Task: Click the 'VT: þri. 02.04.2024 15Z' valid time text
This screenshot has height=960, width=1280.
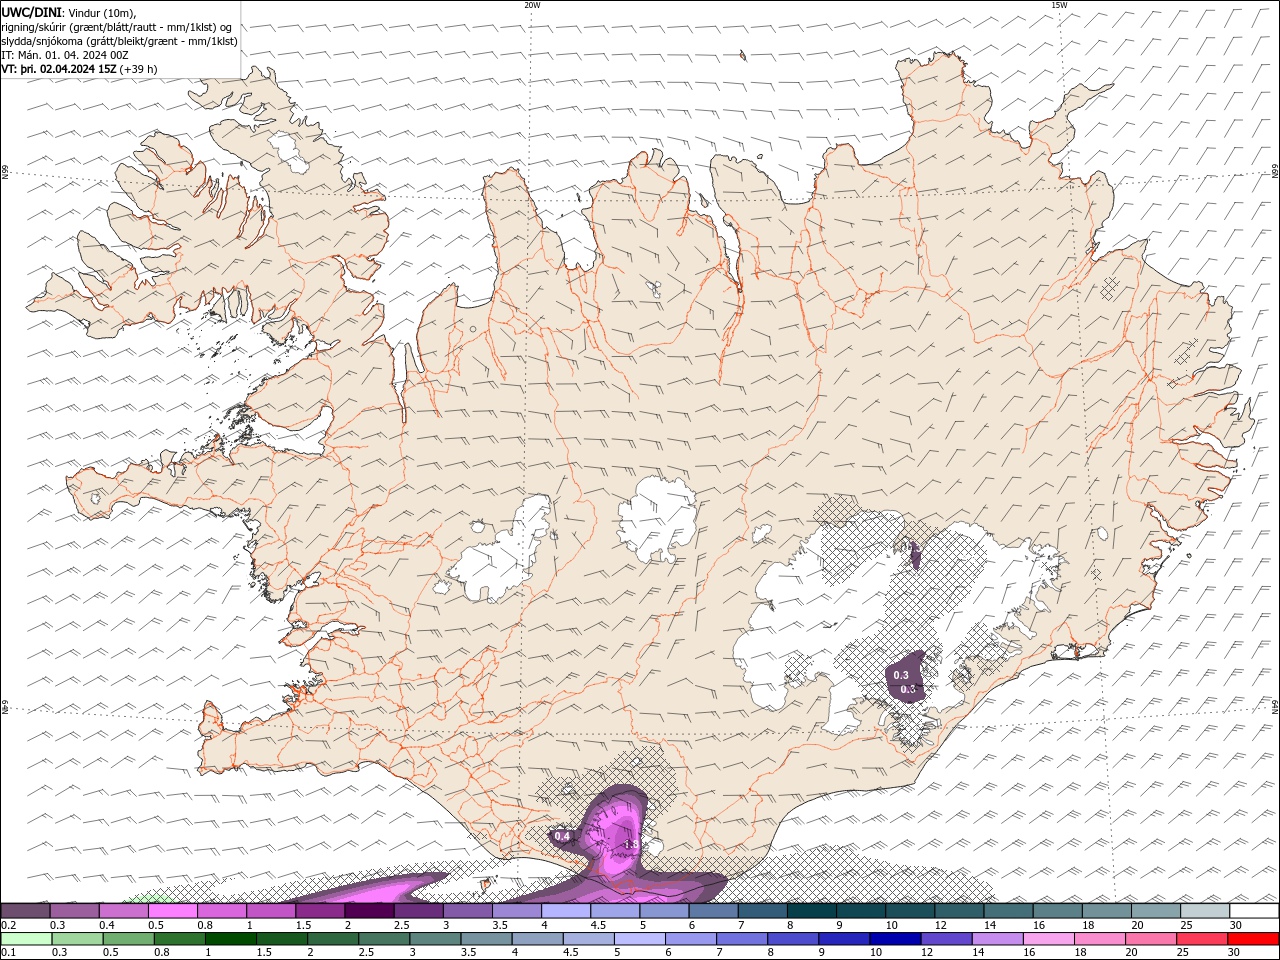Action: pos(58,69)
